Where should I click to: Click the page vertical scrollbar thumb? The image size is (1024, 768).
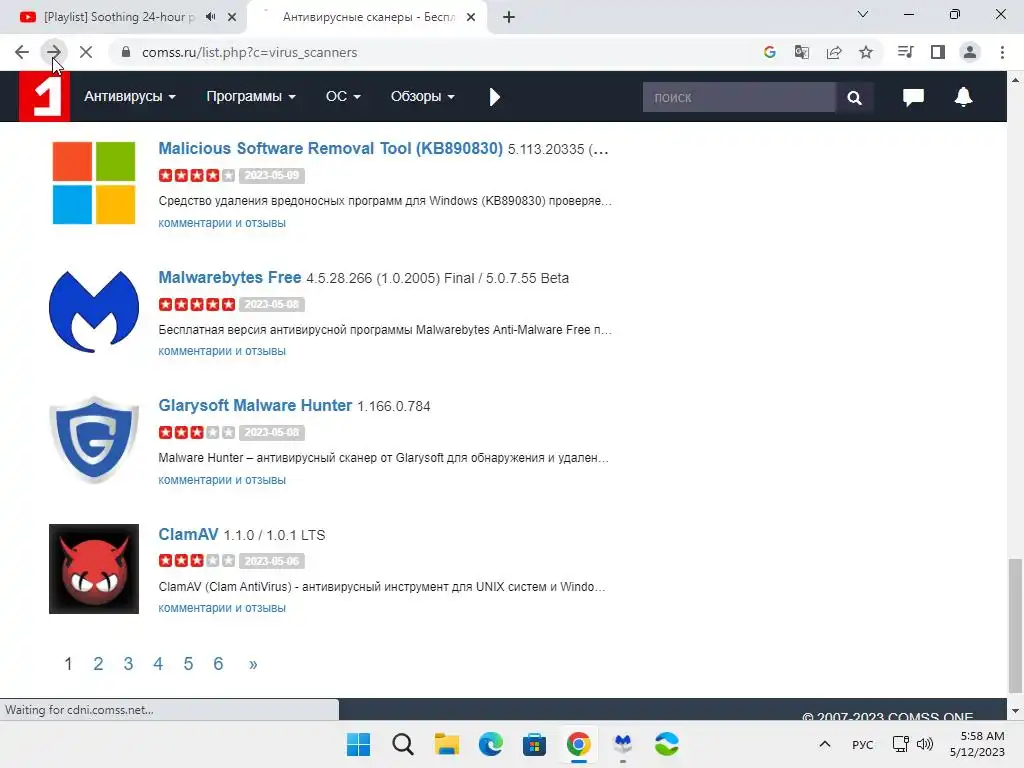pos(1015,625)
